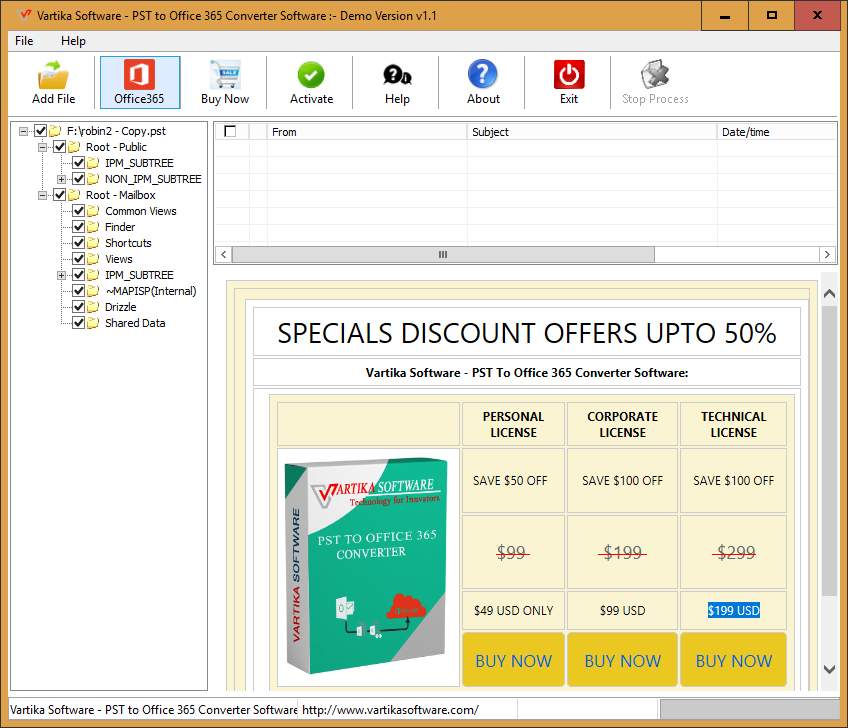Click folder icon beside Root - Public
Image resolution: width=848 pixels, height=728 pixels.
coord(74,147)
